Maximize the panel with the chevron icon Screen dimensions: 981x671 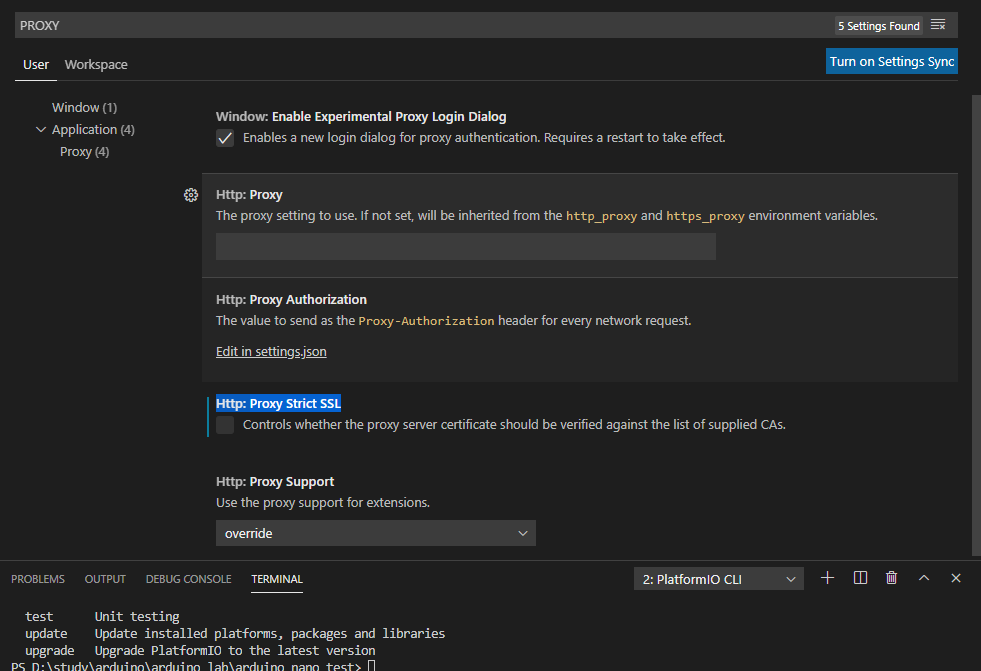pyautogui.click(x=923, y=578)
